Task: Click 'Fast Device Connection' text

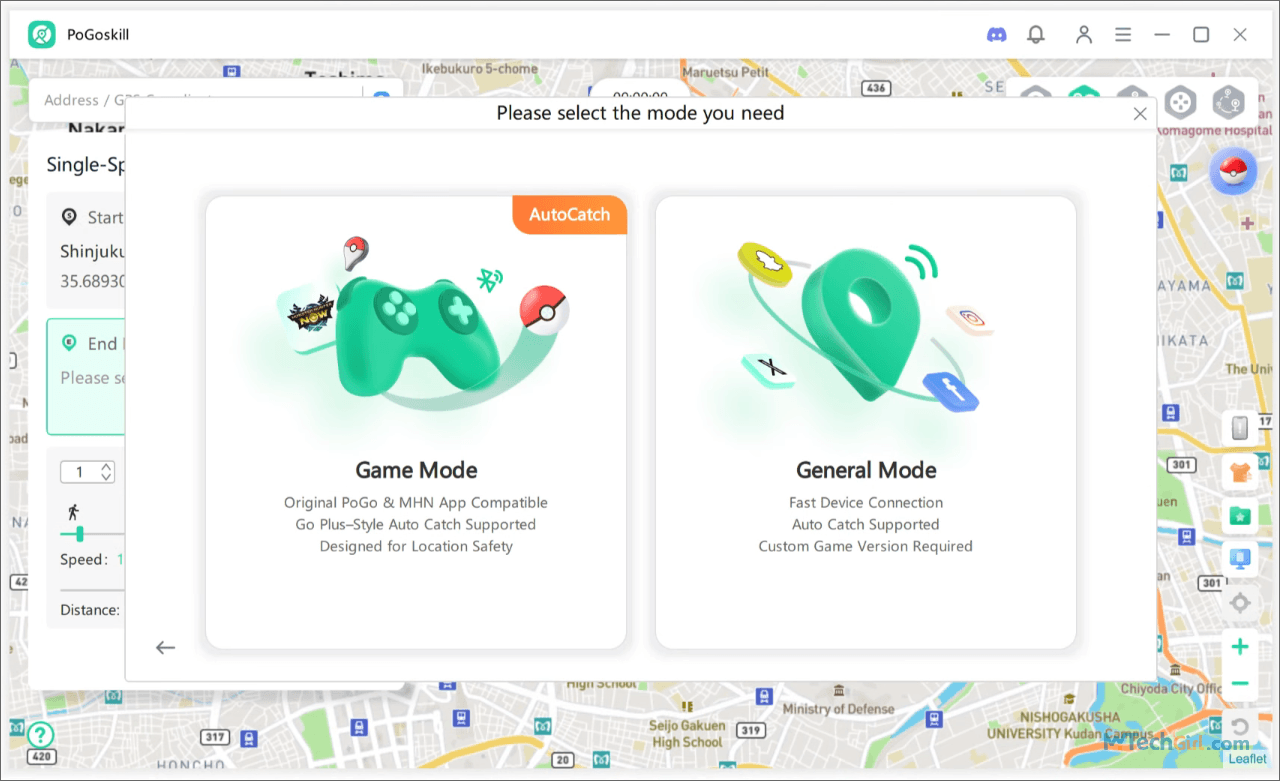Action: (866, 502)
